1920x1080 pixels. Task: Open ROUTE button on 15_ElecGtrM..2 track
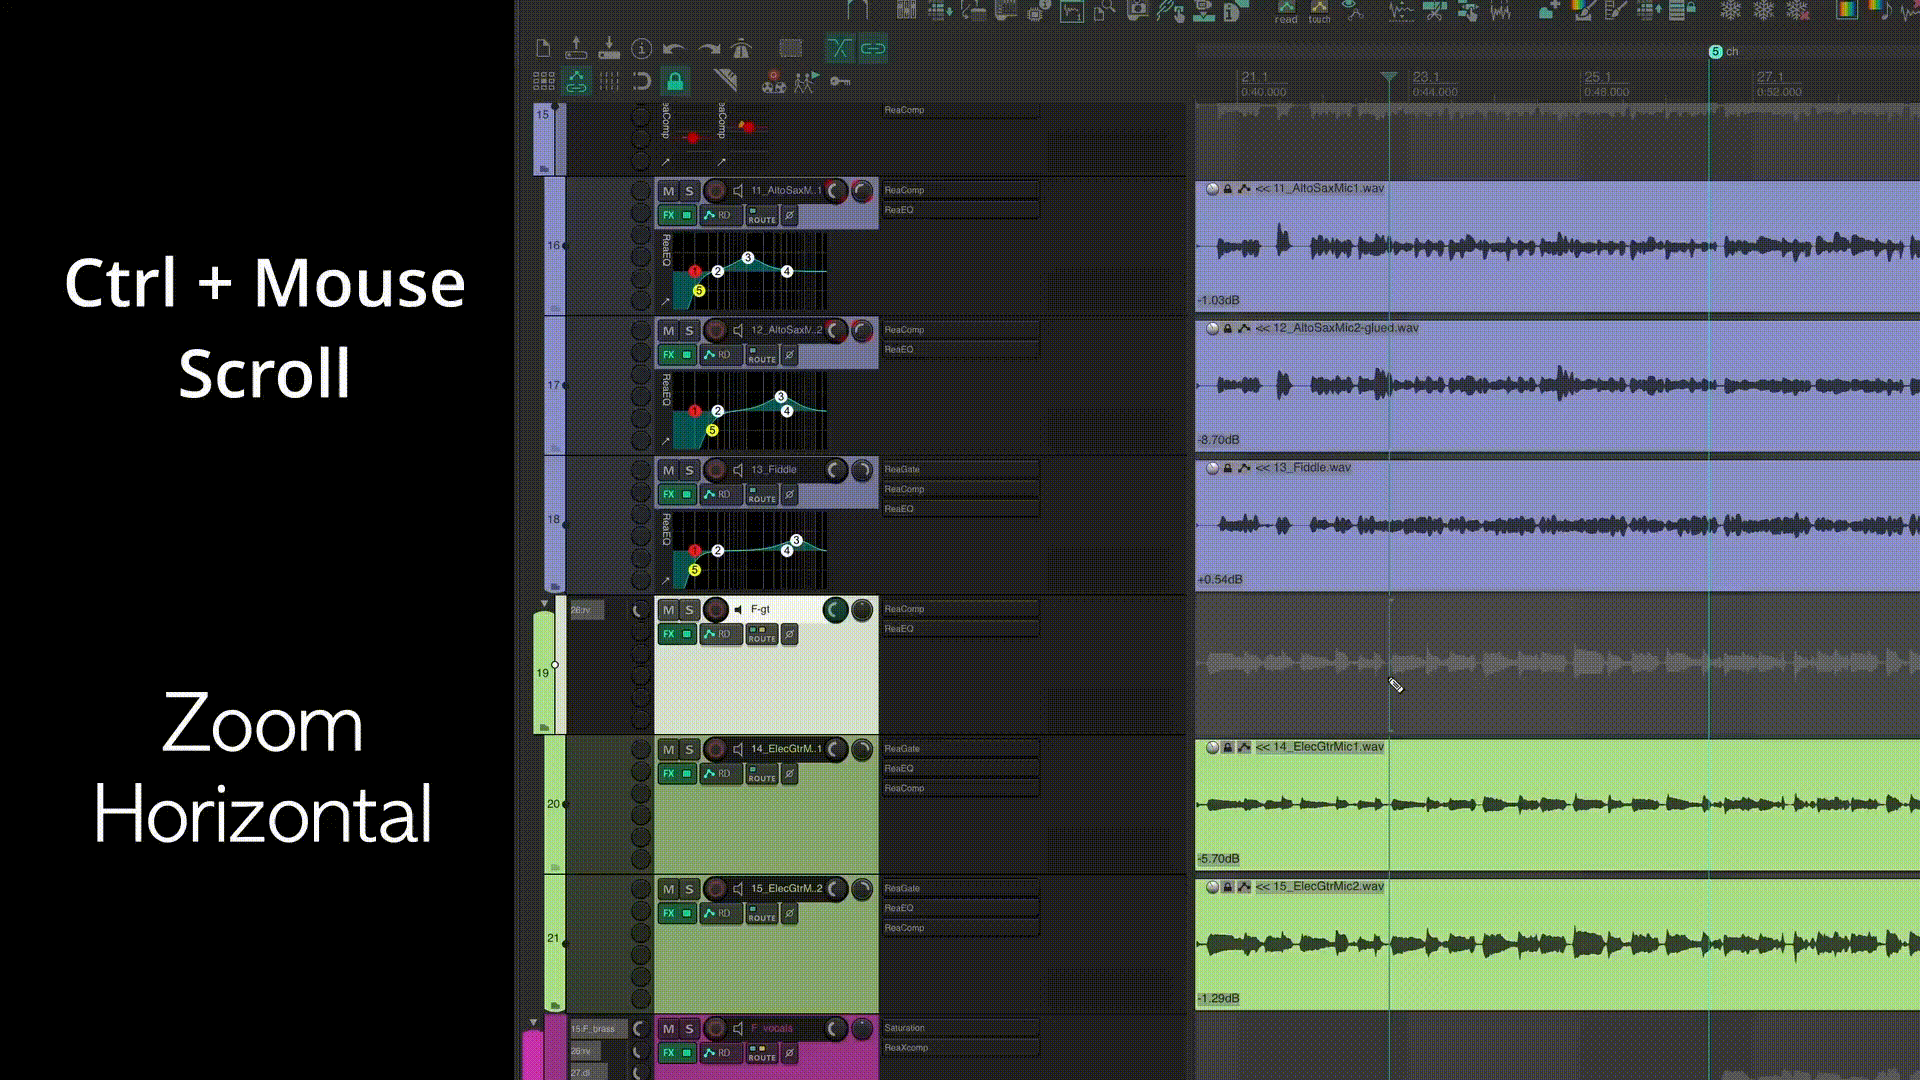tap(762, 914)
